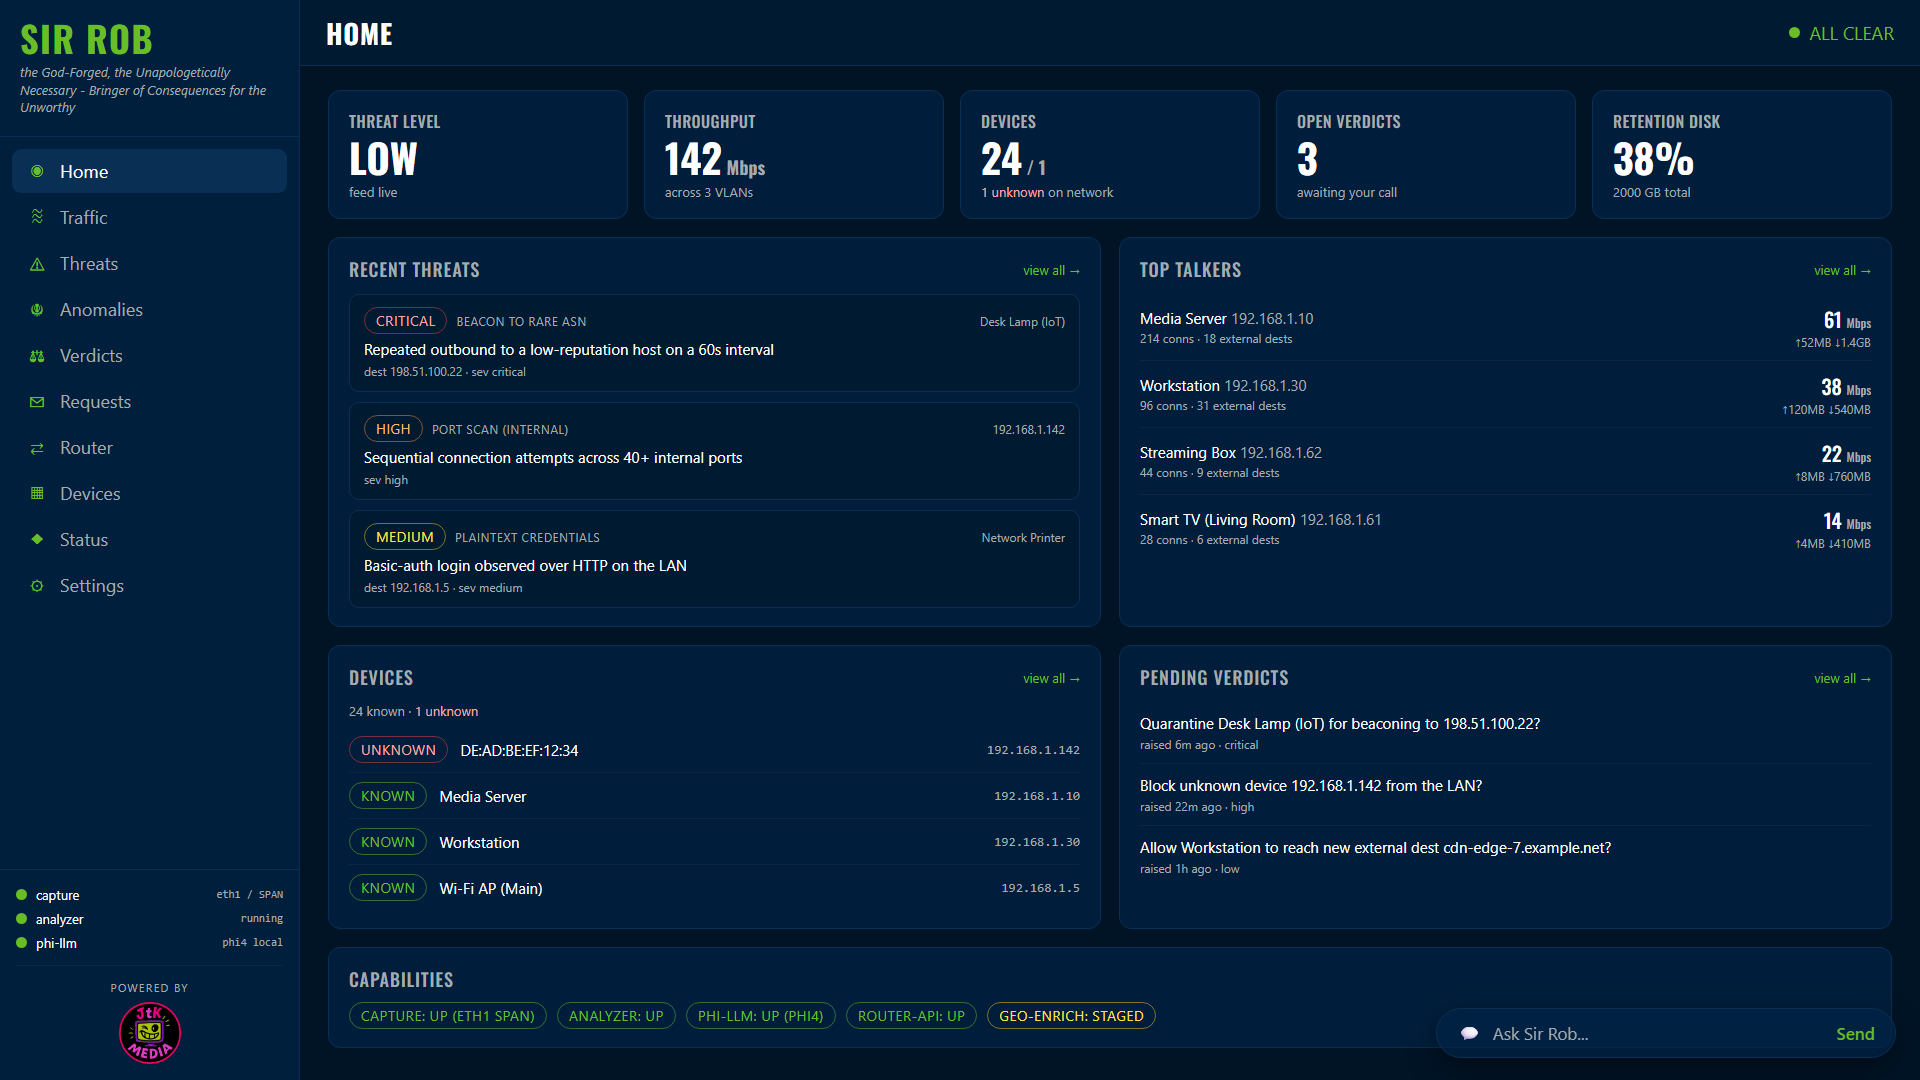Click the Verdicts icon in sidebar
This screenshot has height=1080, width=1920.
click(x=37, y=356)
